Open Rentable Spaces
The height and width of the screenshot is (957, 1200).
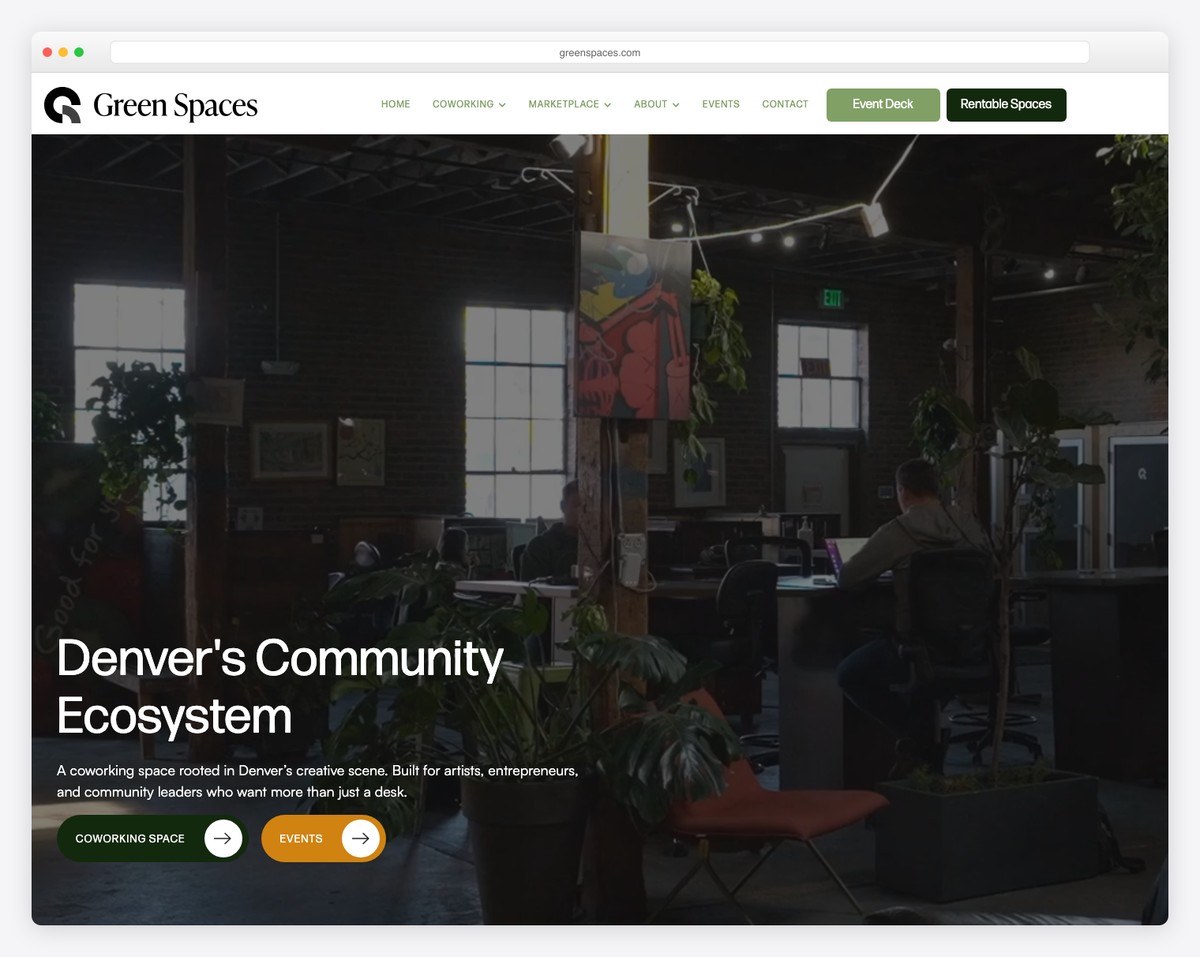click(1006, 104)
